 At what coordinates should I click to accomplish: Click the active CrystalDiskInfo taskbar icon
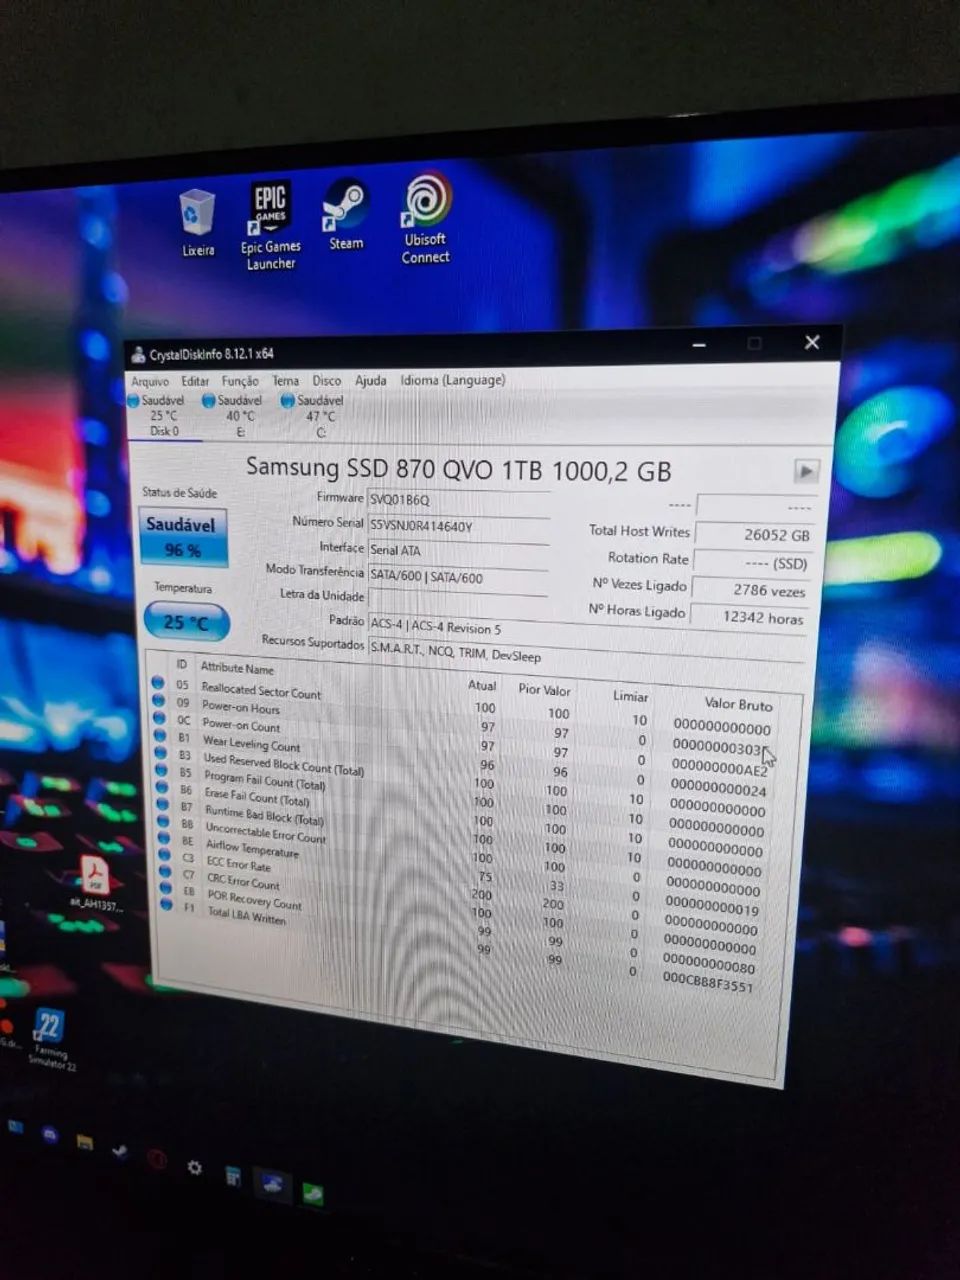pos(271,1185)
